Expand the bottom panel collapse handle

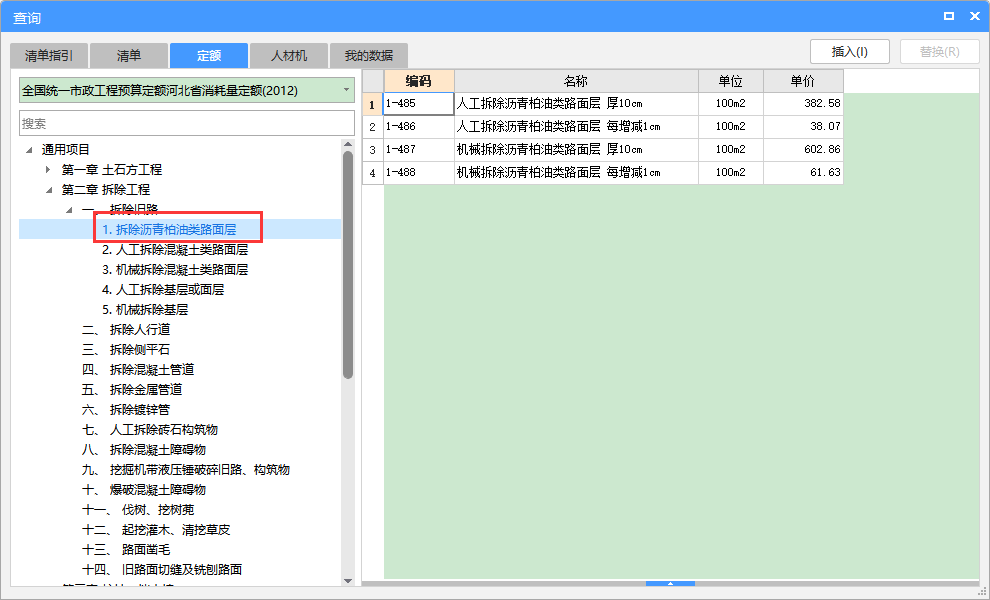(x=671, y=584)
